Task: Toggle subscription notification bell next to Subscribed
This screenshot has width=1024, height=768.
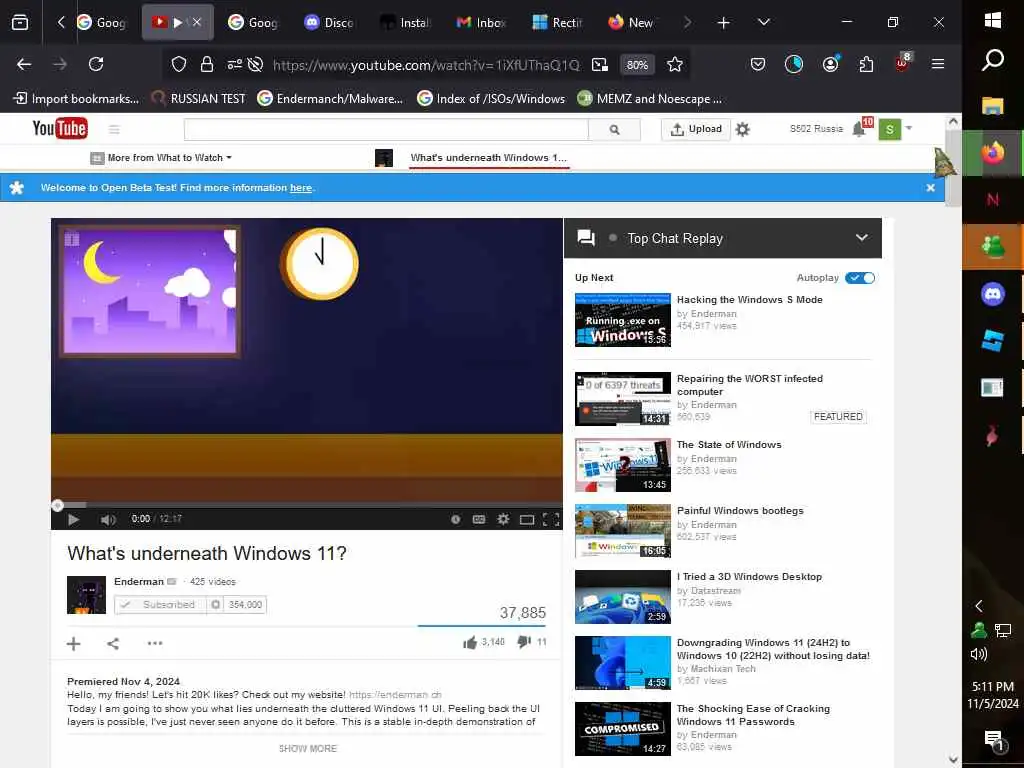Action: click(x=216, y=605)
